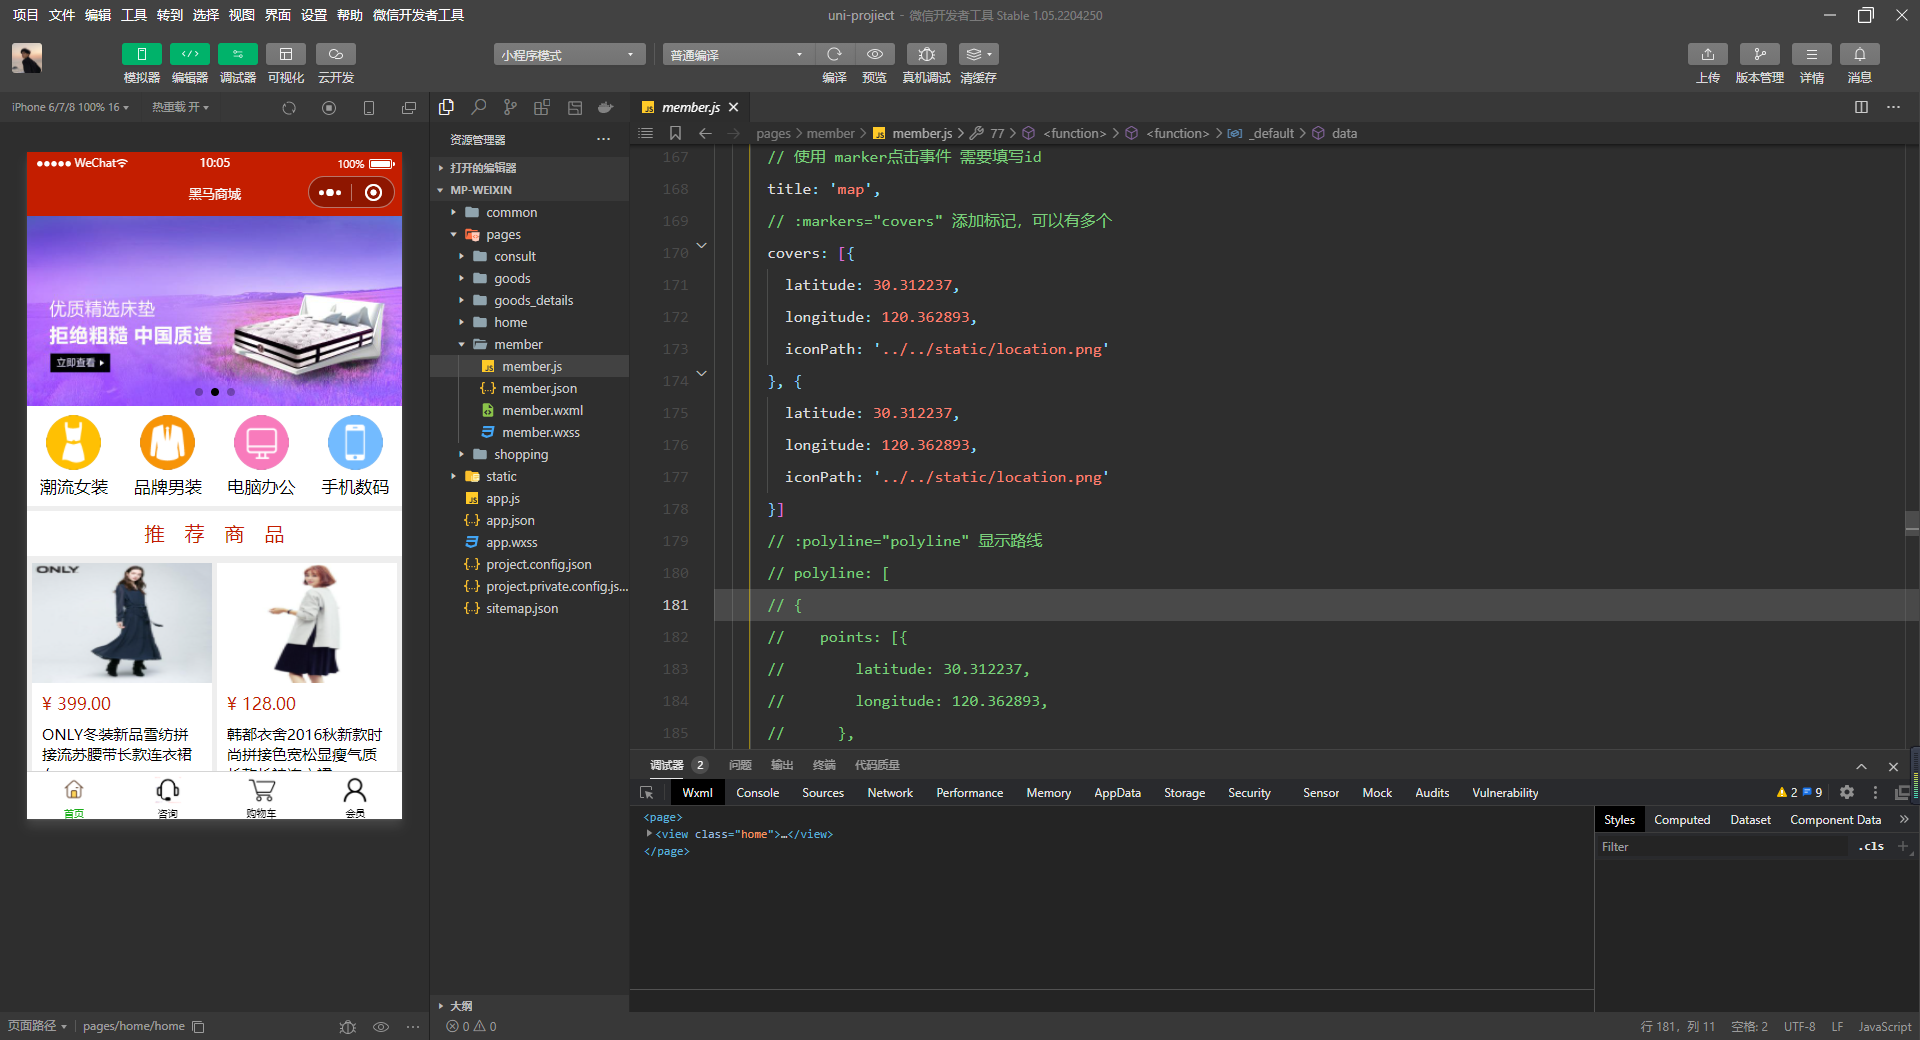
Task: Close the member.js editor tab
Action: click(x=733, y=107)
